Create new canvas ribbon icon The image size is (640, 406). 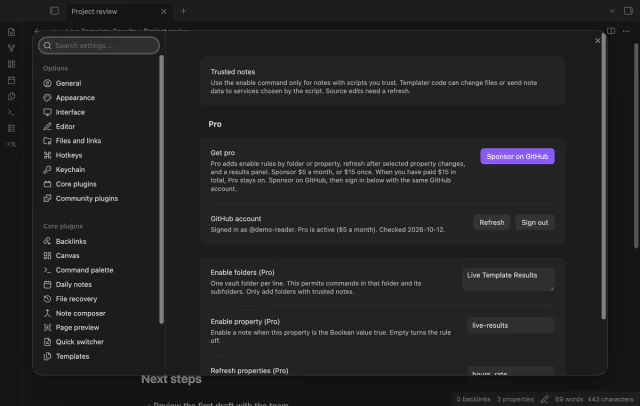tap(11, 64)
